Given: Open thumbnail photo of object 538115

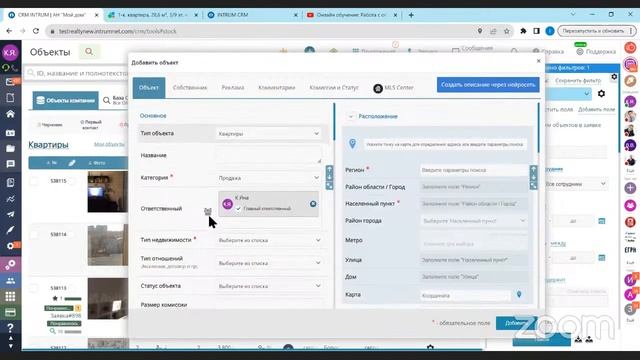Looking at the screenshot, I should 108,192.
